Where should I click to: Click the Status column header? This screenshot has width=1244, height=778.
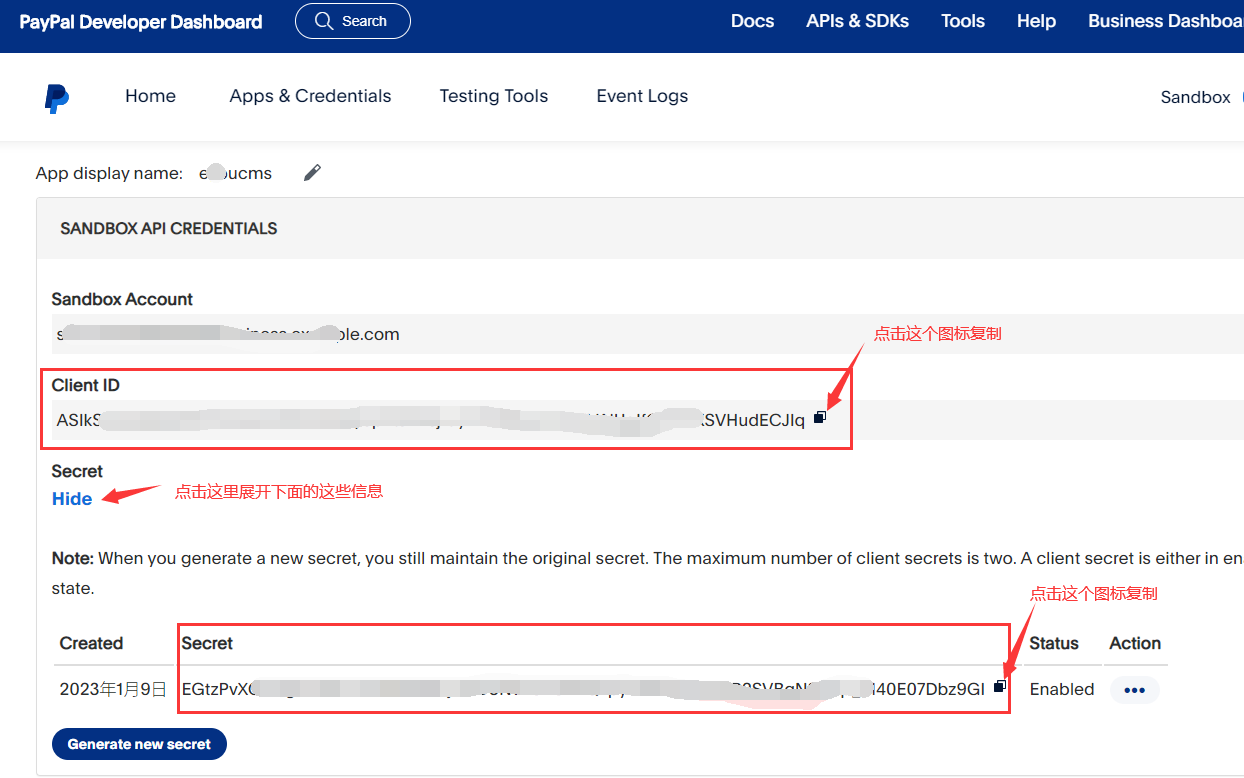pyautogui.click(x=1054, y=643)
